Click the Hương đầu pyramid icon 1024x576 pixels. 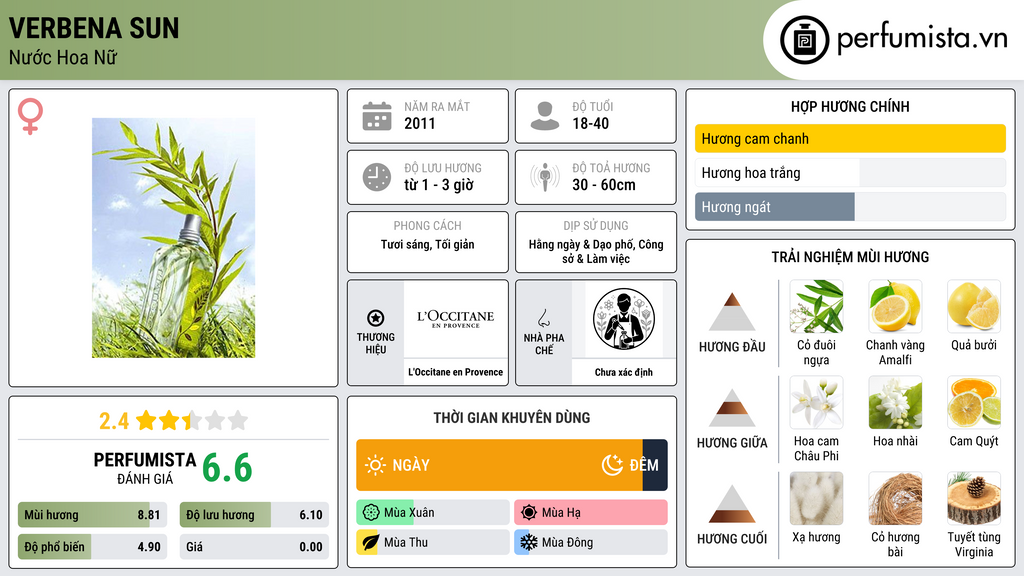(732, 312)
